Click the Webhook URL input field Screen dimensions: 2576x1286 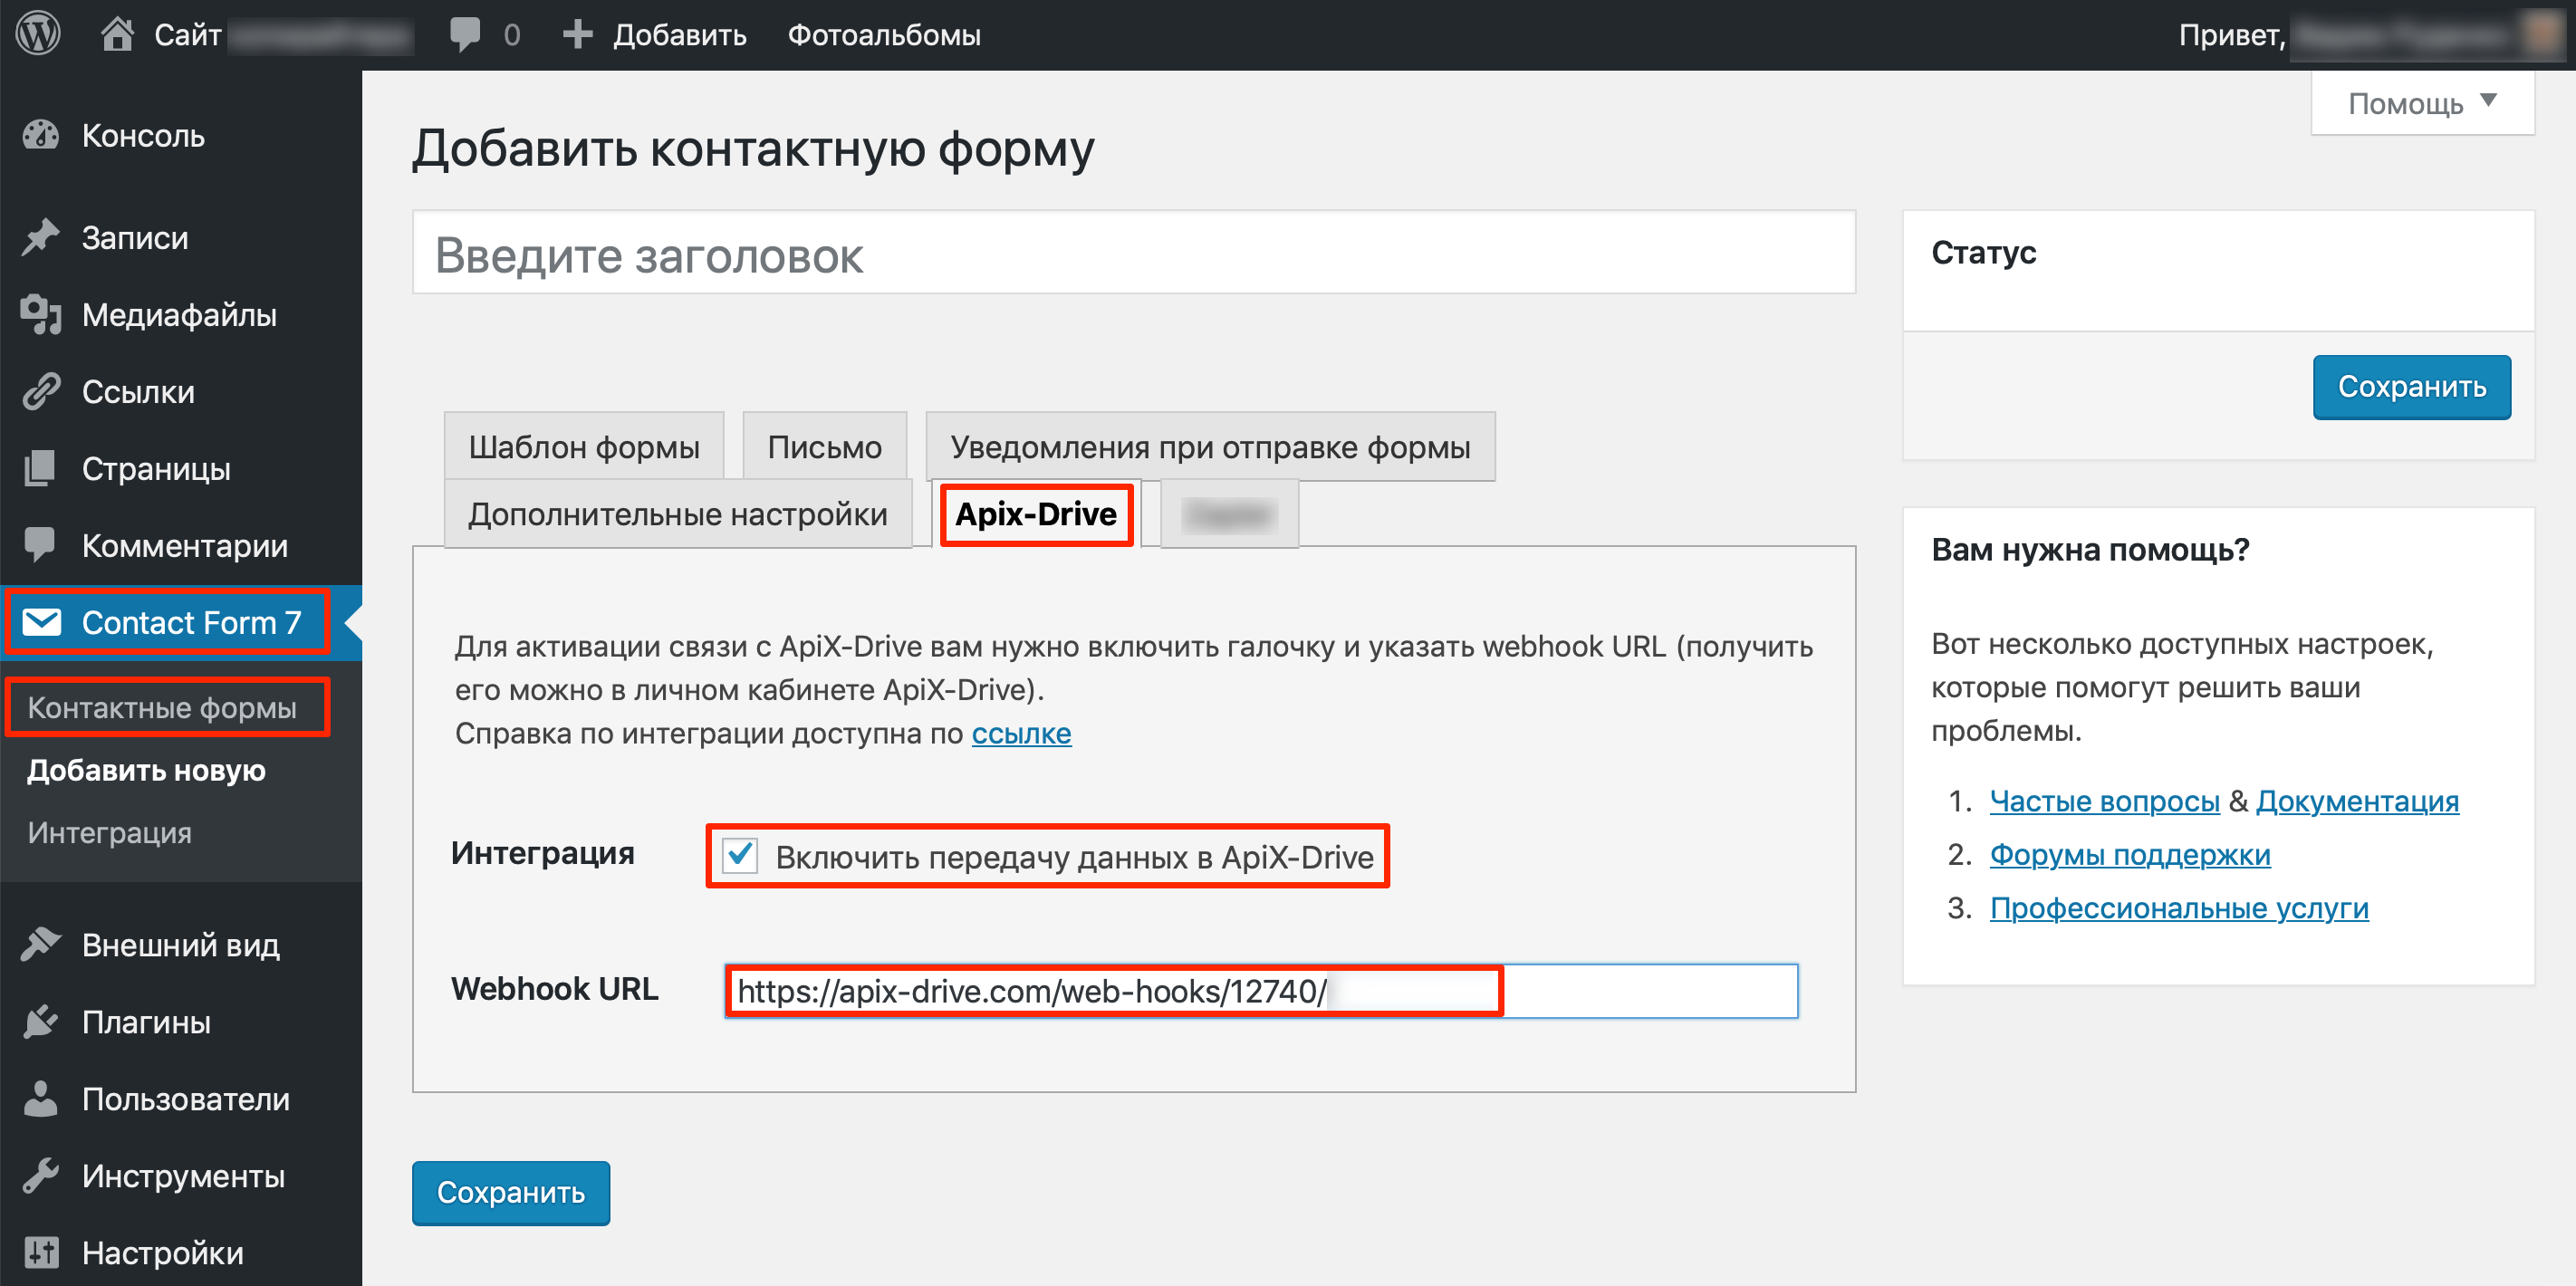tap(1261, 990)
